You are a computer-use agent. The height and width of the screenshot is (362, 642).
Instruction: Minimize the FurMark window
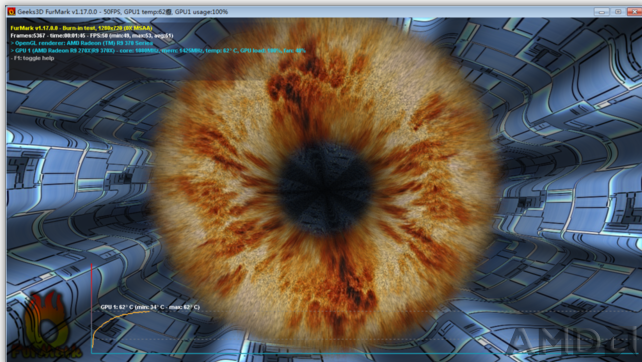tap(601, 12)
